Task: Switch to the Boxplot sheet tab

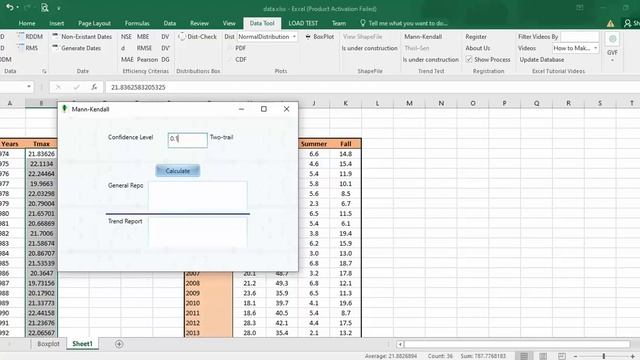Action: (x=48, y=344)
